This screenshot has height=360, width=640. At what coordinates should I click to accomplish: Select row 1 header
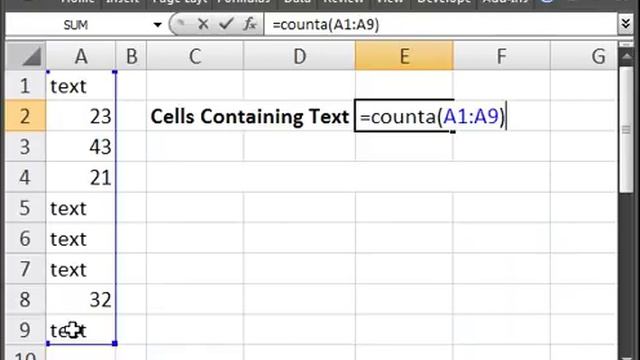[x=25, y=86]
